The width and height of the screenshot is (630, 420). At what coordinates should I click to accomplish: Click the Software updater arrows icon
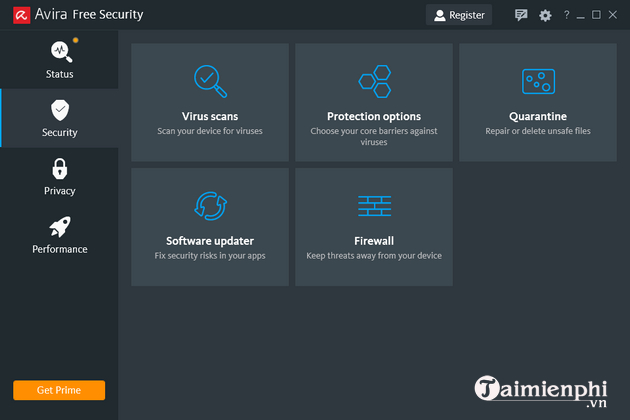210,206
